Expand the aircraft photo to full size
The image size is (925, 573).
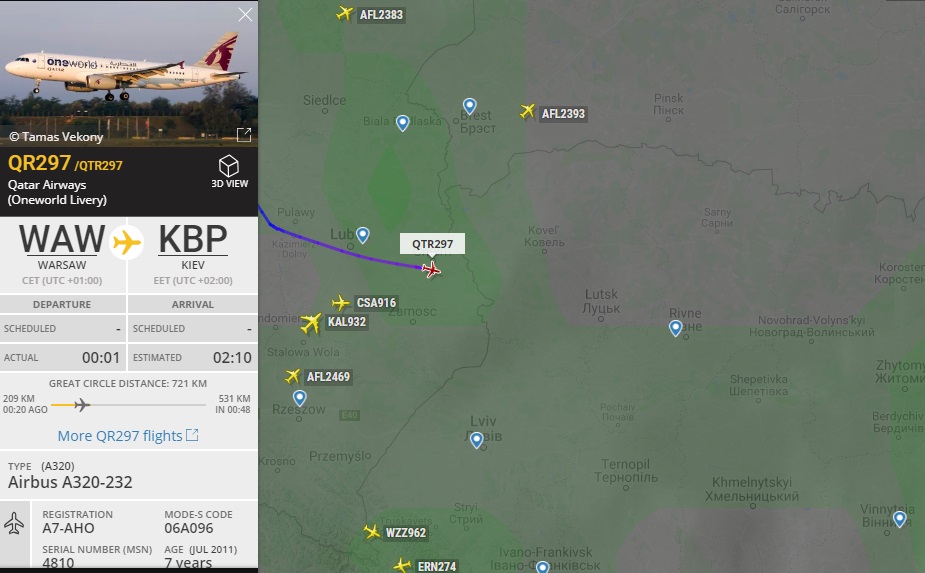click(x=244, y=135)
